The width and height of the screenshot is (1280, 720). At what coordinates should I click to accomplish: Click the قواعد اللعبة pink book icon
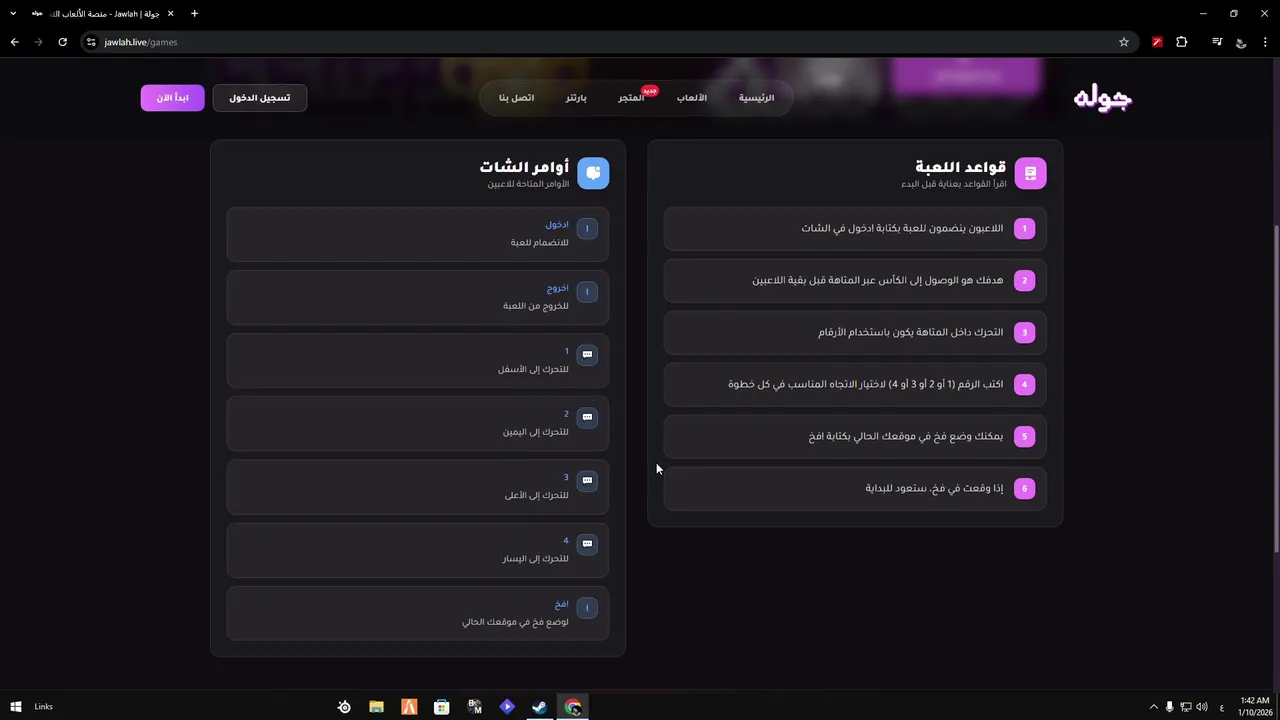pyautogui.click(x=1030, y=173)
